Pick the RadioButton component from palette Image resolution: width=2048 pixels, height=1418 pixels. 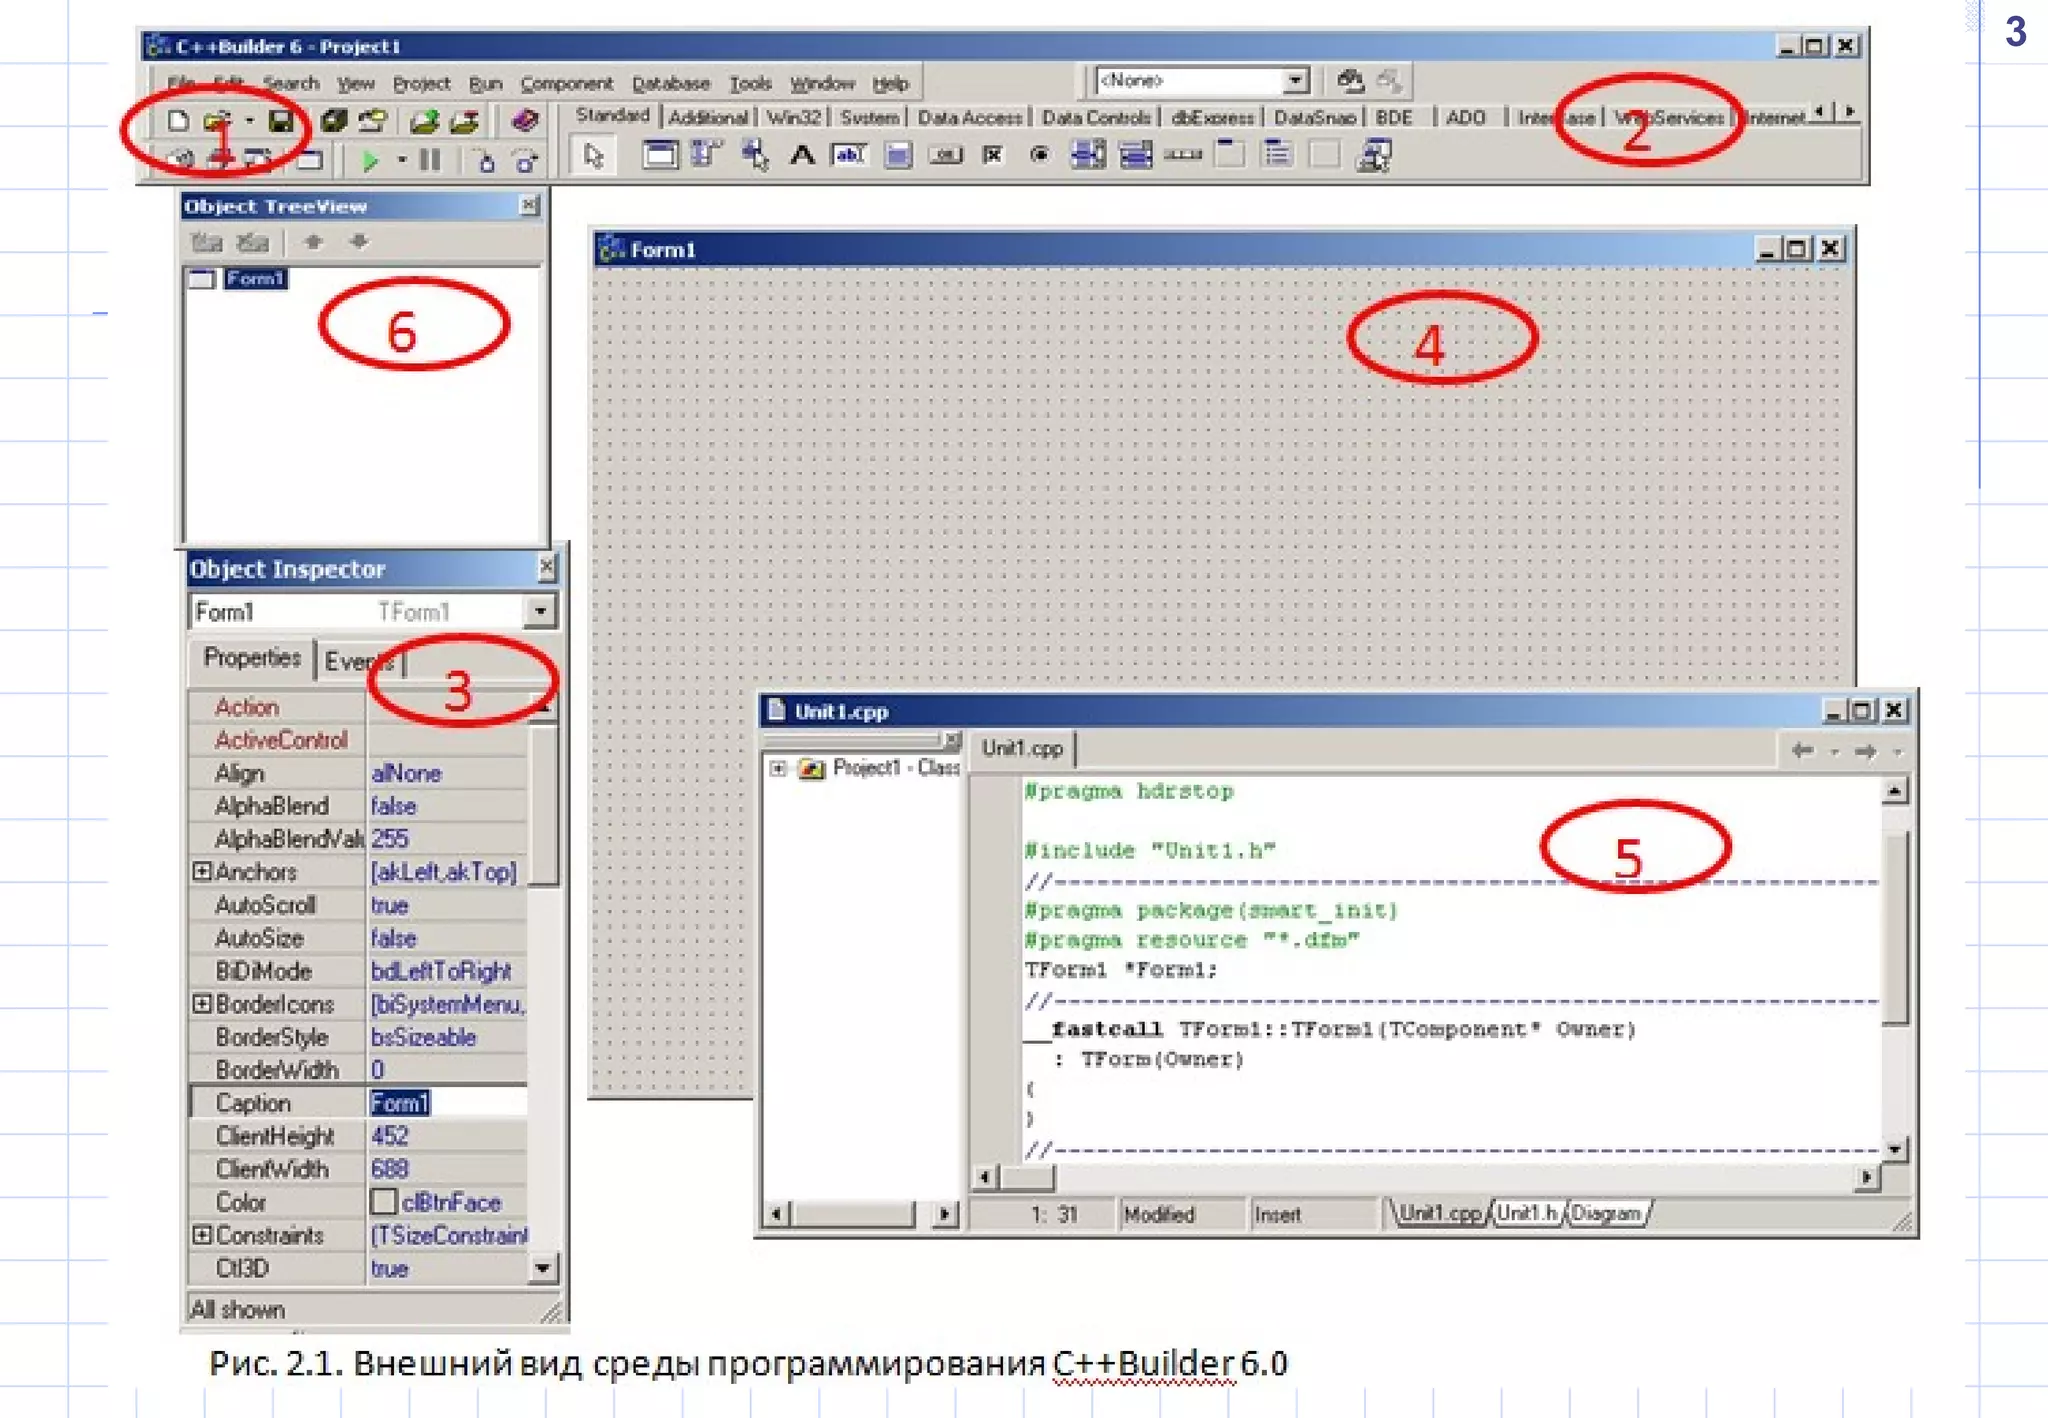click(1040, 155)
